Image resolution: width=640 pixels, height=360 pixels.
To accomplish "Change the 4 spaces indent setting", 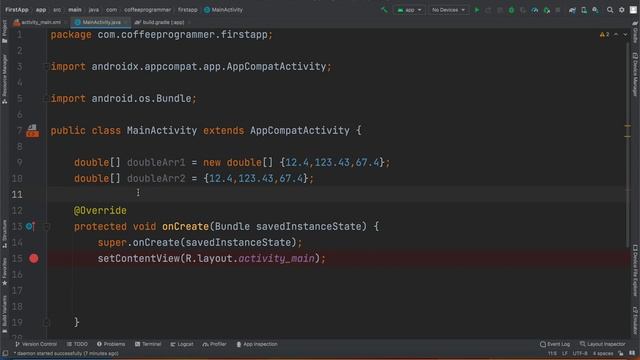I will [603, 353].
